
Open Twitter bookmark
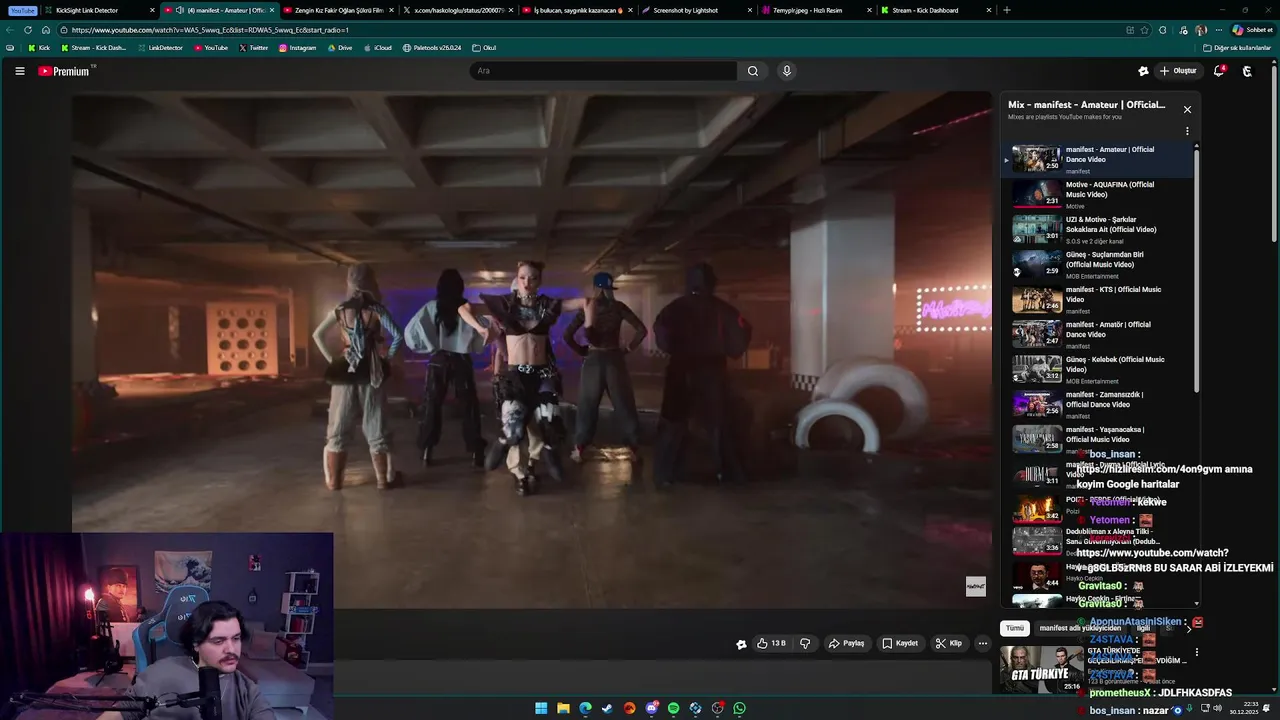(x=253, y=48)
